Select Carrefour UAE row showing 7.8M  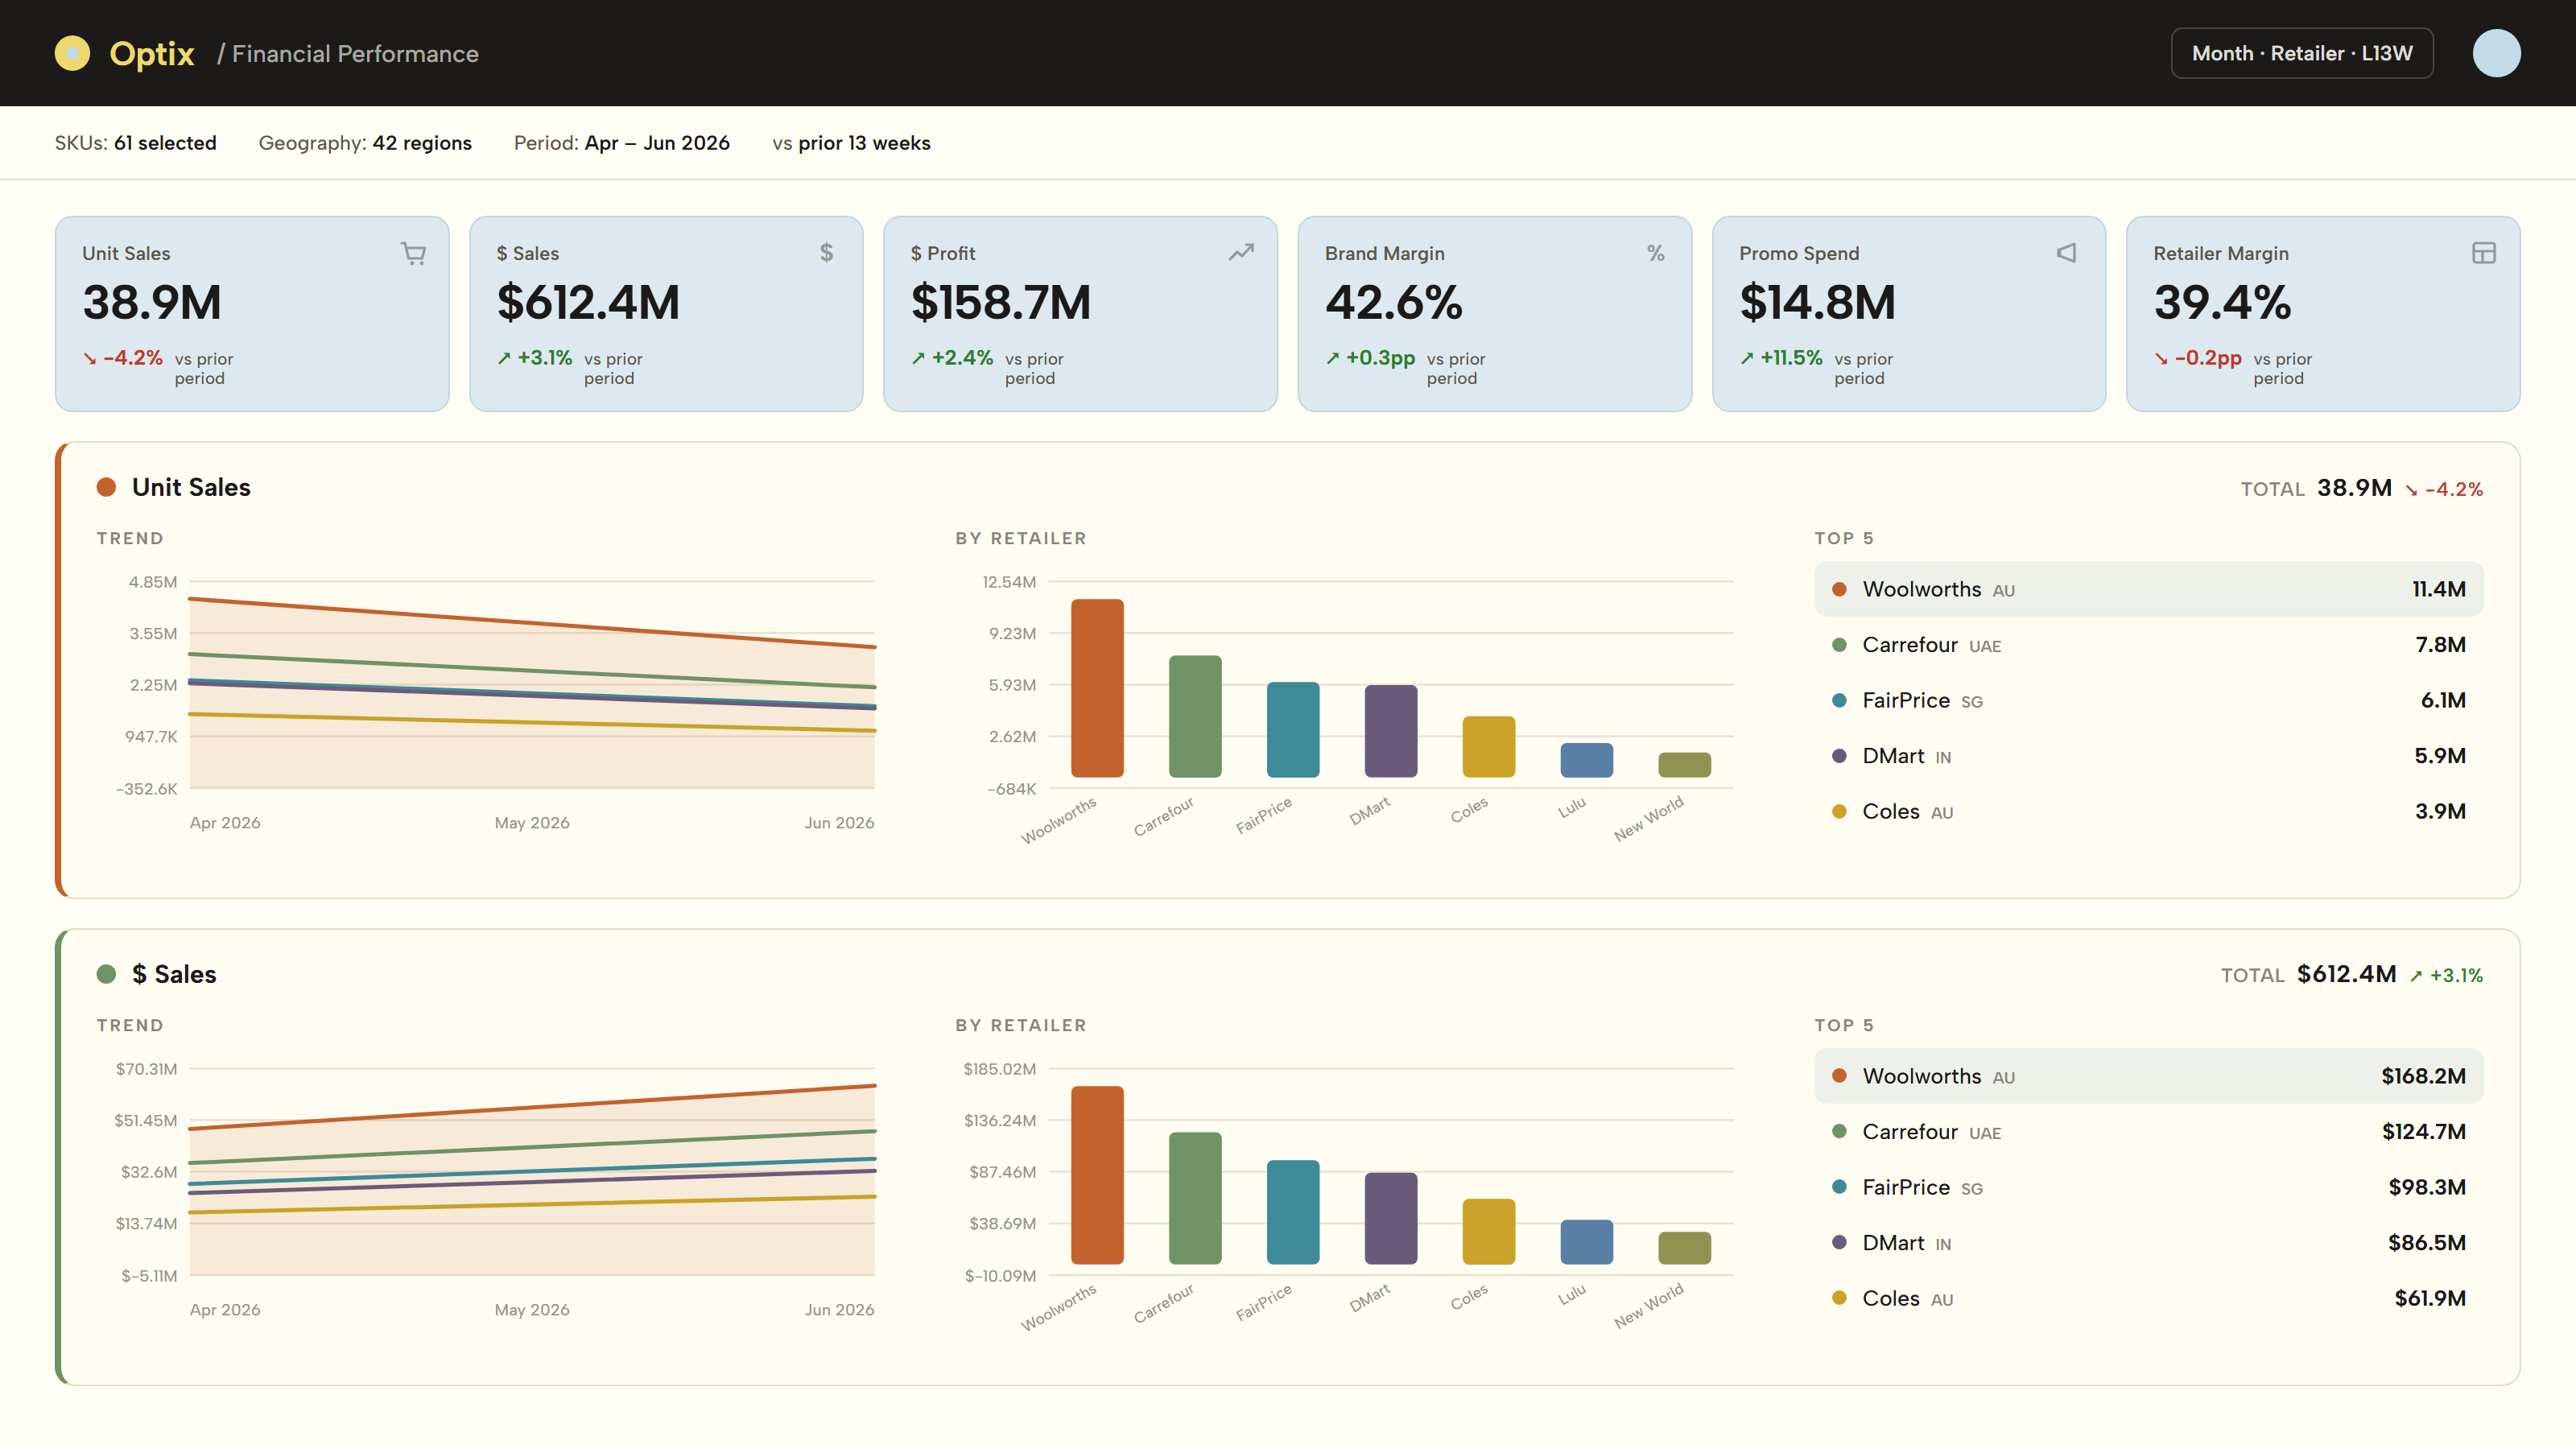[x=2148, y=645]
